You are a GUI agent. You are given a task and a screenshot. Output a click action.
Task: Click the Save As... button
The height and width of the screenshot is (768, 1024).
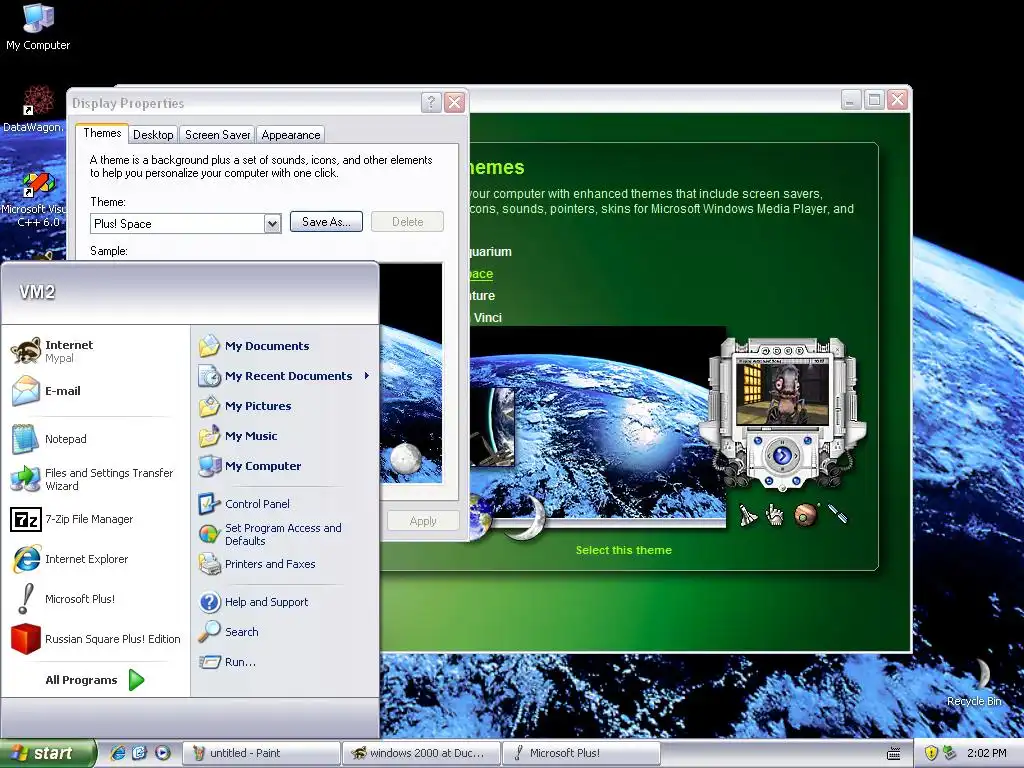tap(326, 222)
